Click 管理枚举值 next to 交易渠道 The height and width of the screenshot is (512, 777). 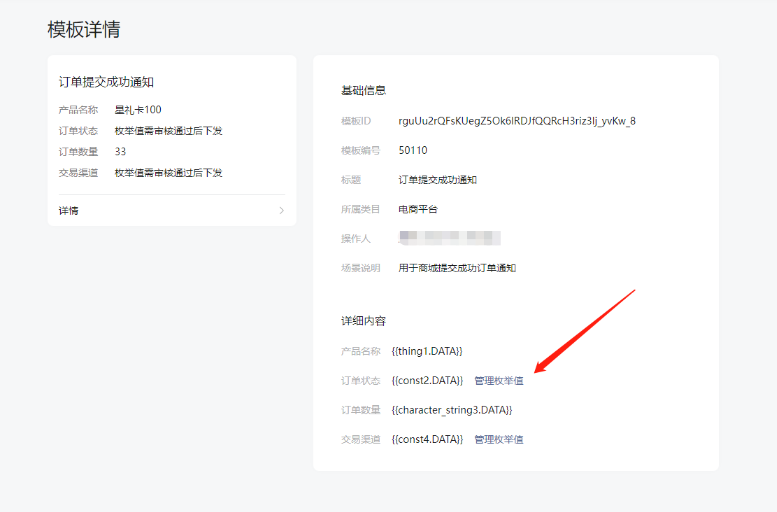click(498, 439)
